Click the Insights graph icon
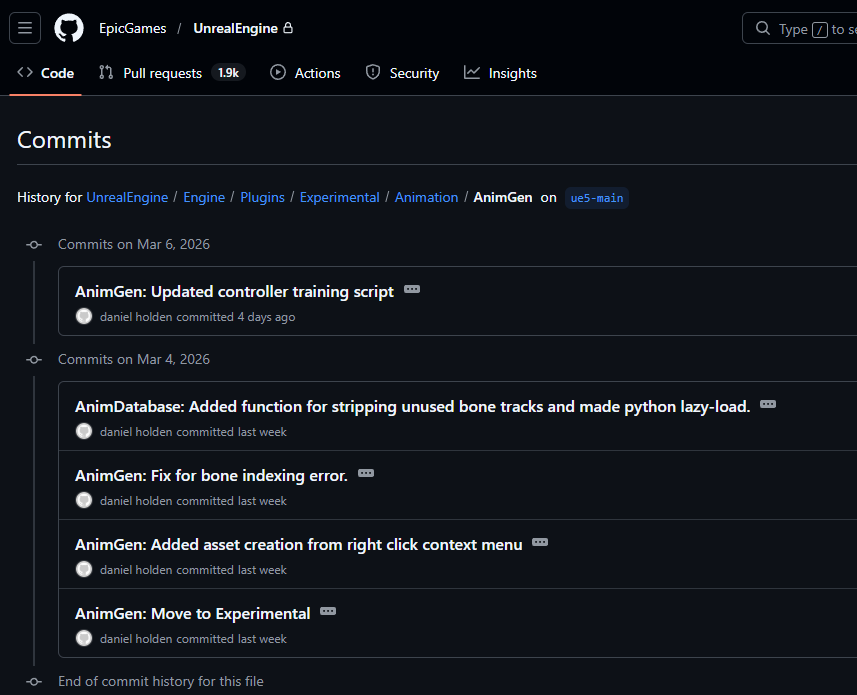 tap(472, 72)
